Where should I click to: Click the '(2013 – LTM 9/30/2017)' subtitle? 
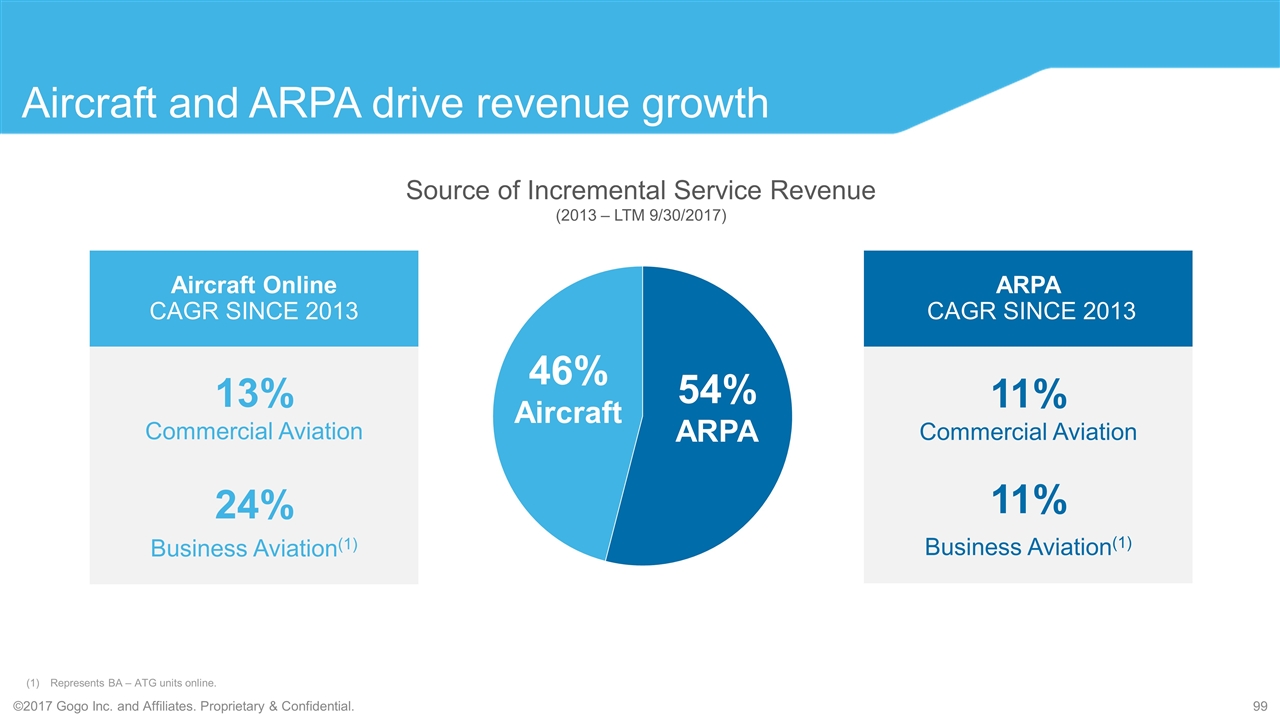pyautogui.click(x=640, y=217)
